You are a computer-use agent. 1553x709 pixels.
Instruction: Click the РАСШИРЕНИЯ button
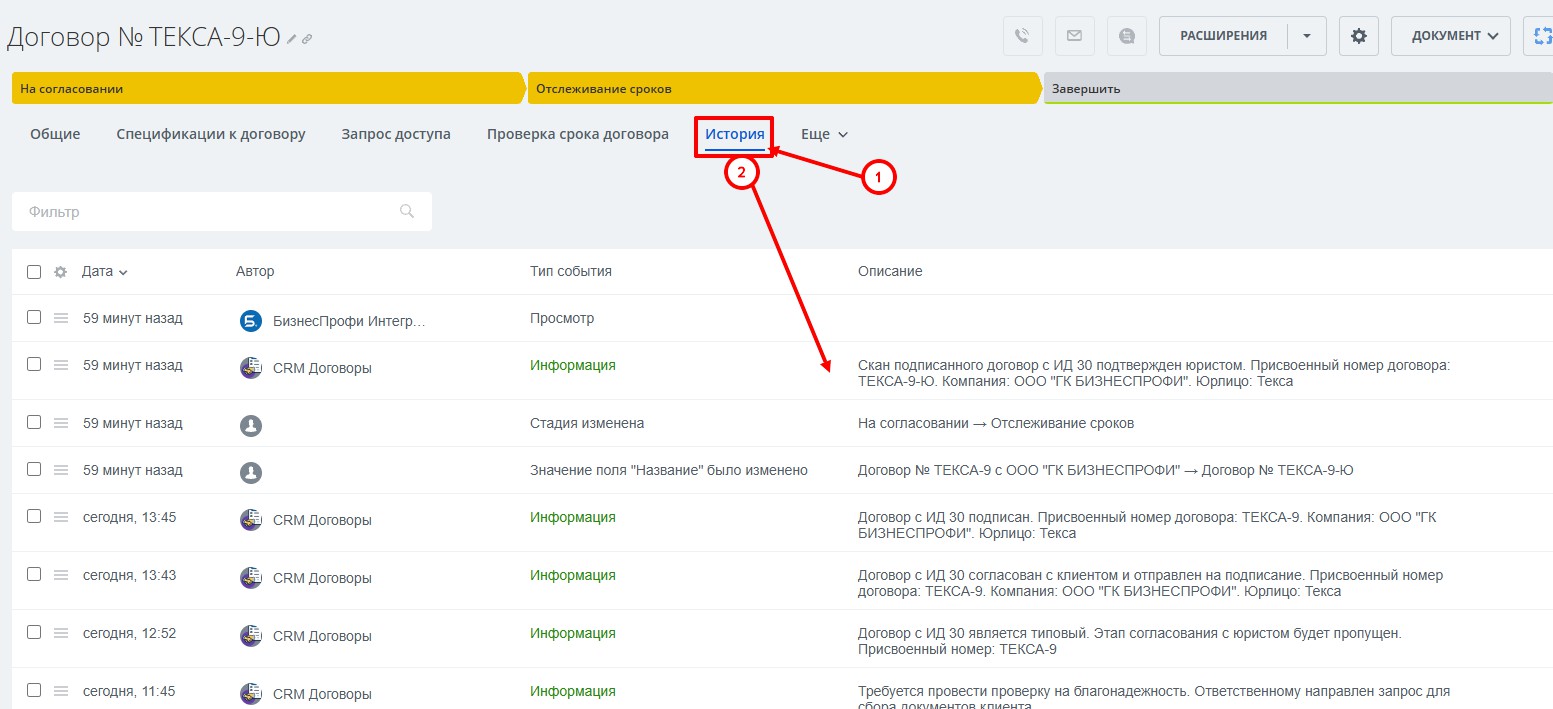(x=1223, y=36)
